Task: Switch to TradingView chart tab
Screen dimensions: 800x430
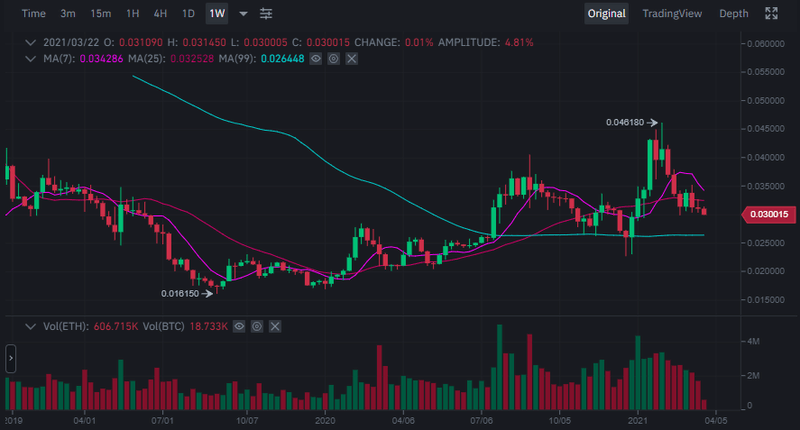Action: 672,14
